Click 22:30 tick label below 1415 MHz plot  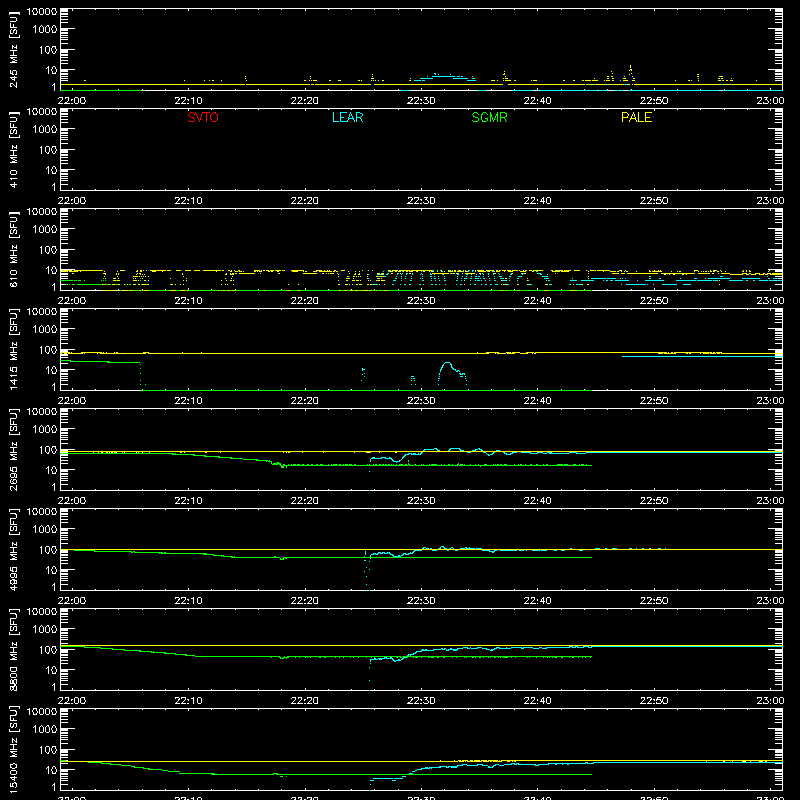(421, 401)
